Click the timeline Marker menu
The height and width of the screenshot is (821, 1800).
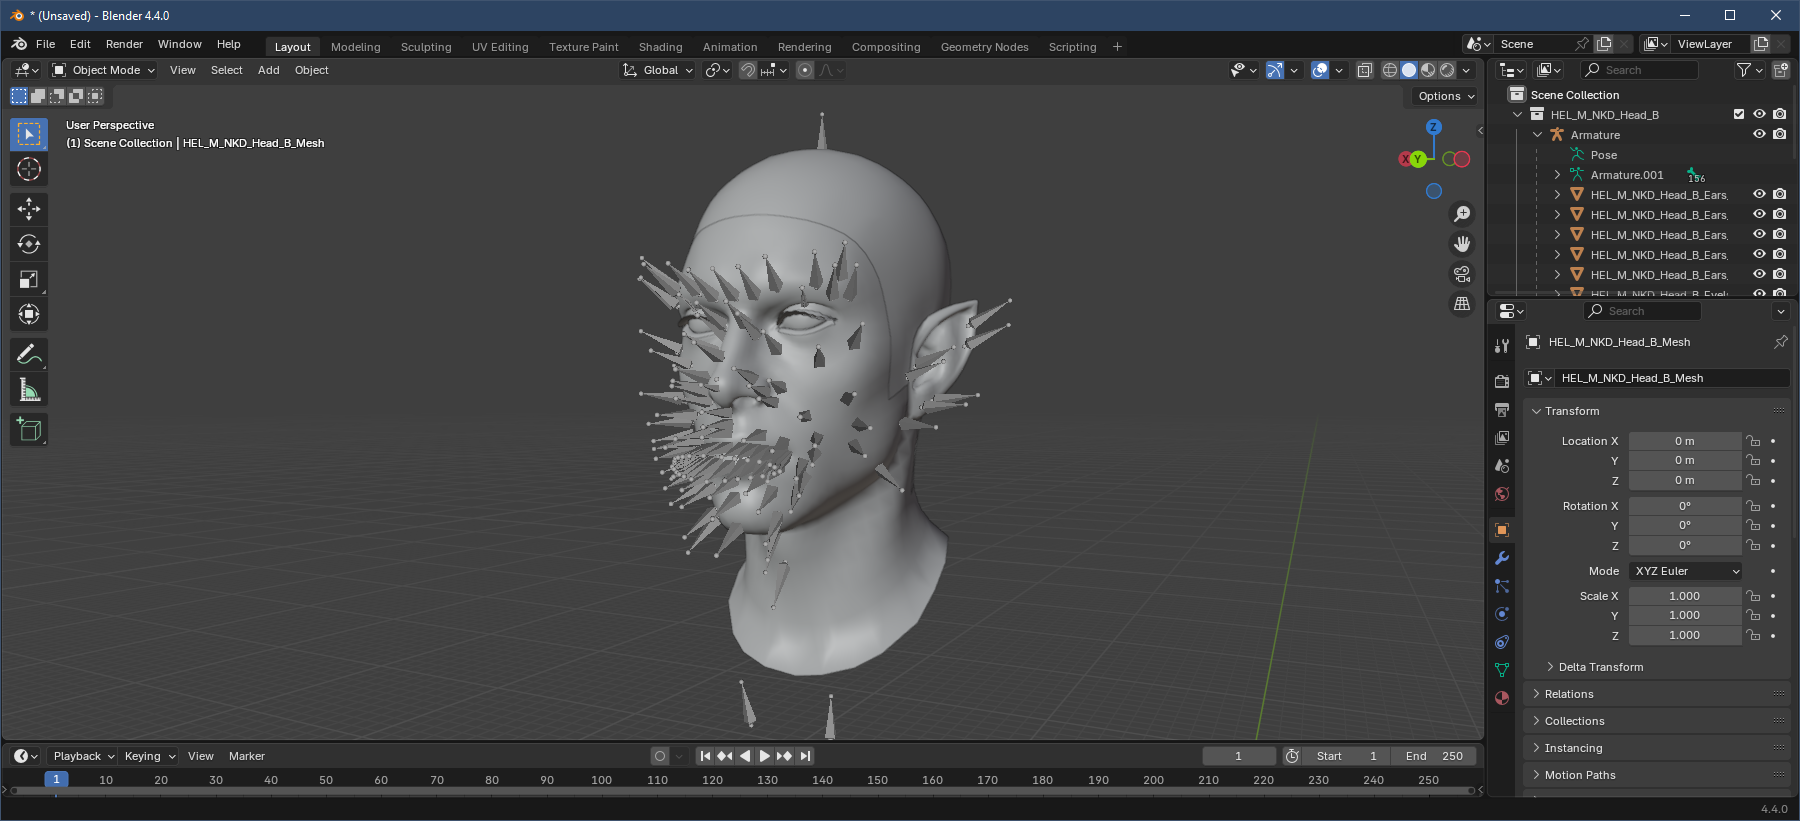pos(247,756)
